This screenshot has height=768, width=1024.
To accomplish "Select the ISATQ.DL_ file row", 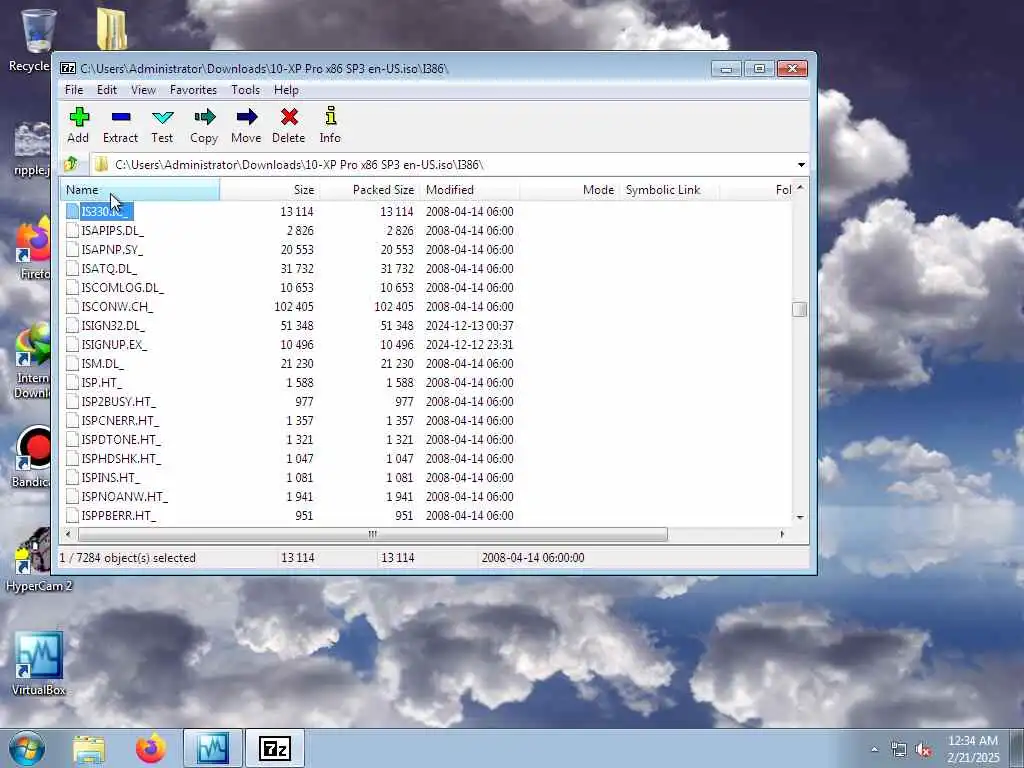I will (x=108, y=268).
